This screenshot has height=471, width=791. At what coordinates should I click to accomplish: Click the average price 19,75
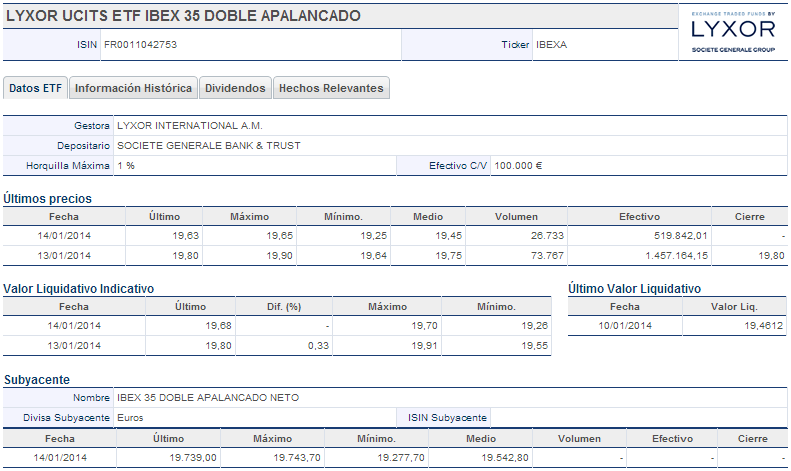point(448,256)
